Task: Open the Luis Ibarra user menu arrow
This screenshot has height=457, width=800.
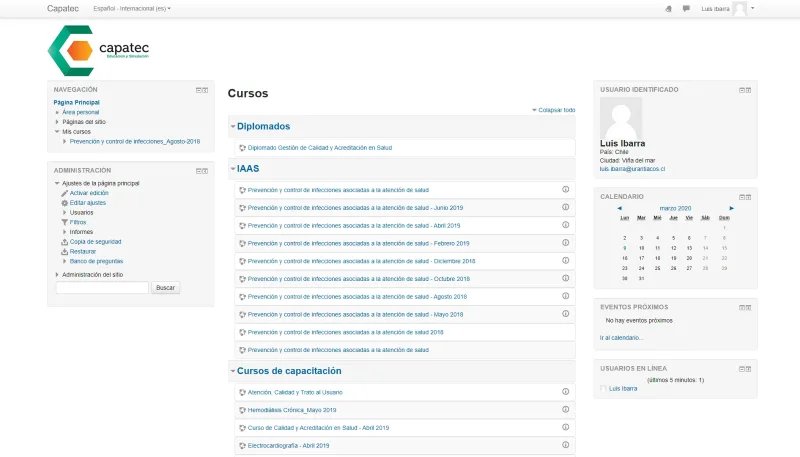Action: pyautogui.click(x=753, y=8)
